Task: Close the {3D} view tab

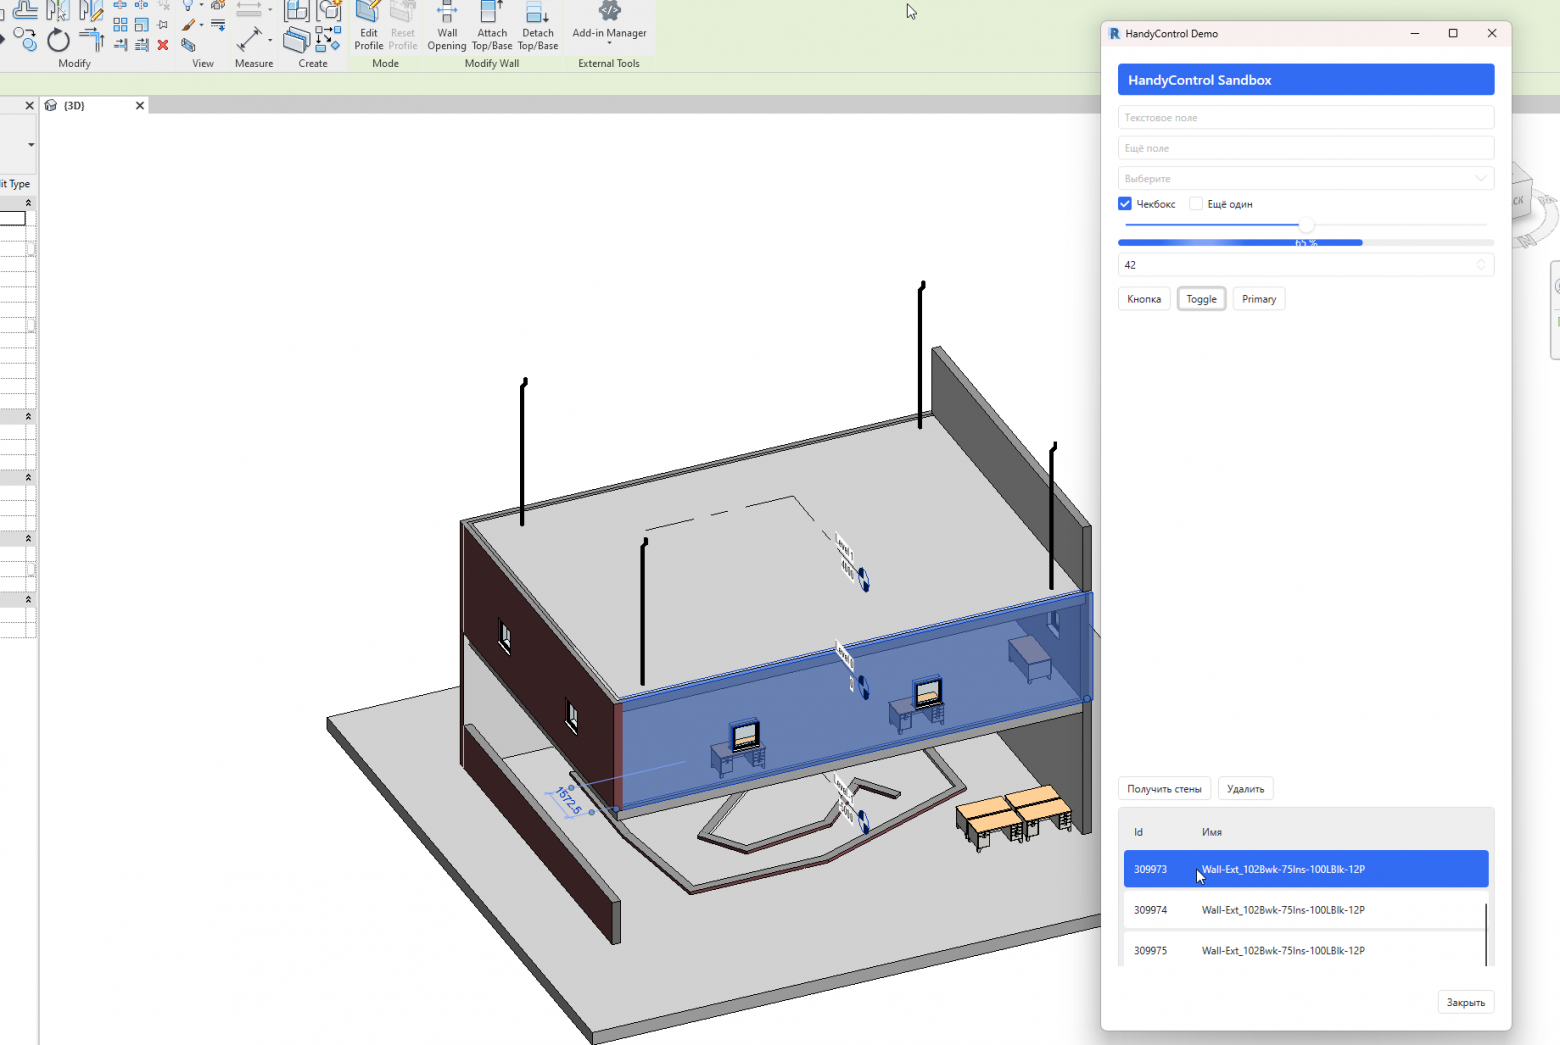Action: 140,105
